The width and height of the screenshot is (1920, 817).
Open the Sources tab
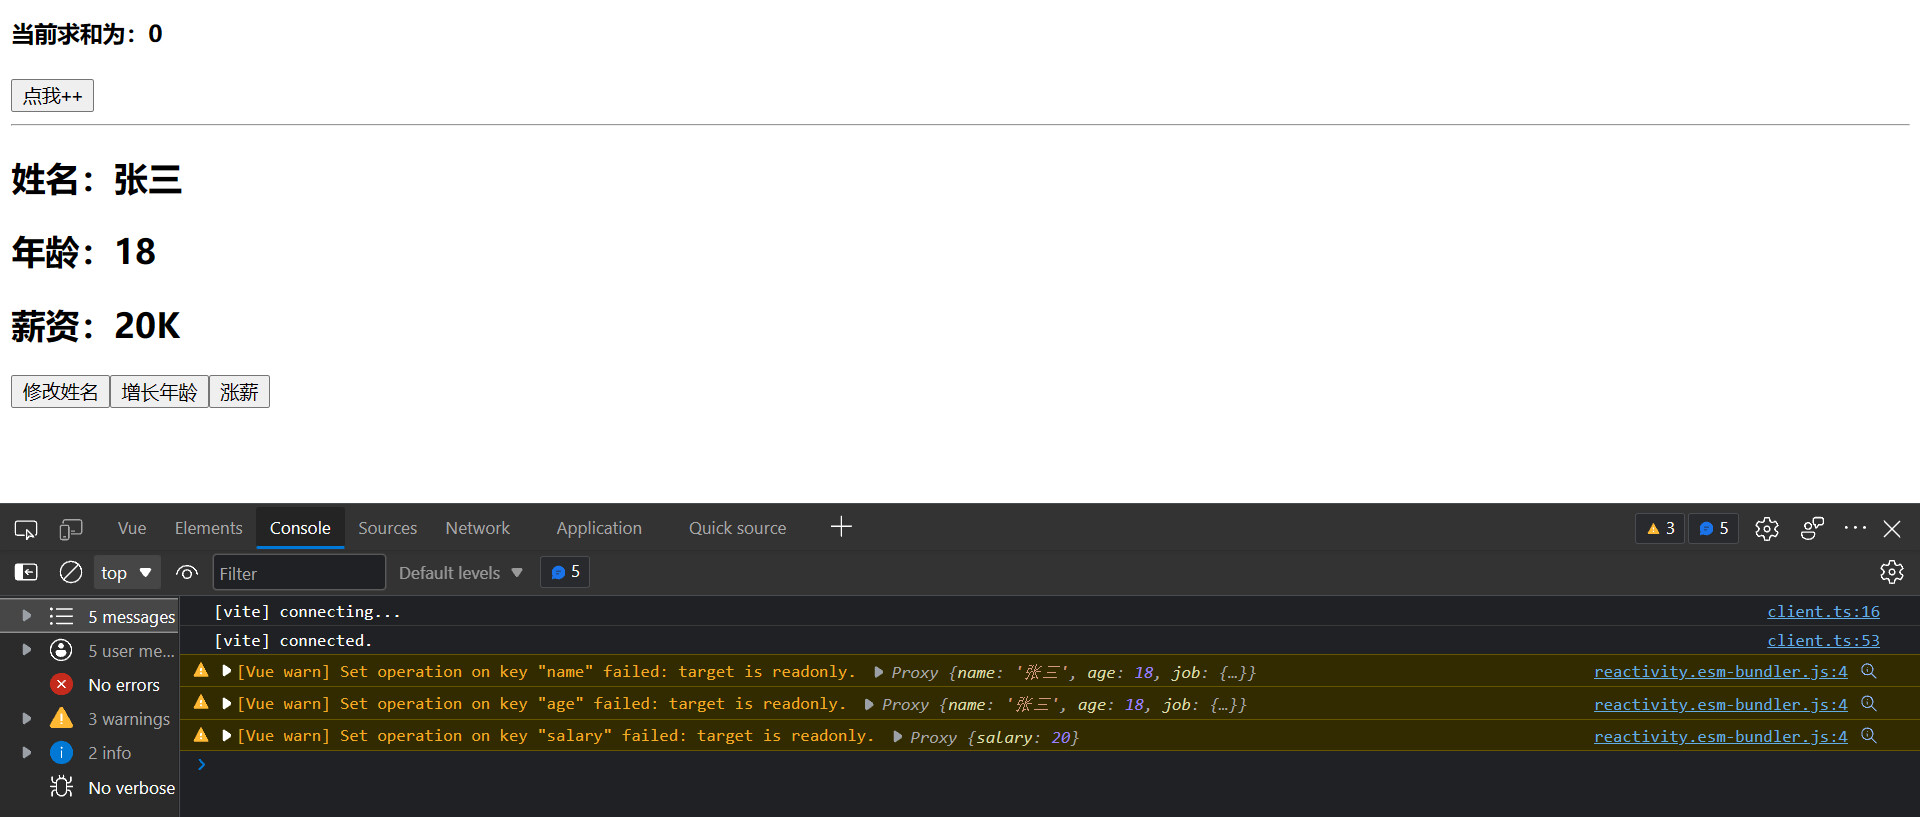[388, 528]
